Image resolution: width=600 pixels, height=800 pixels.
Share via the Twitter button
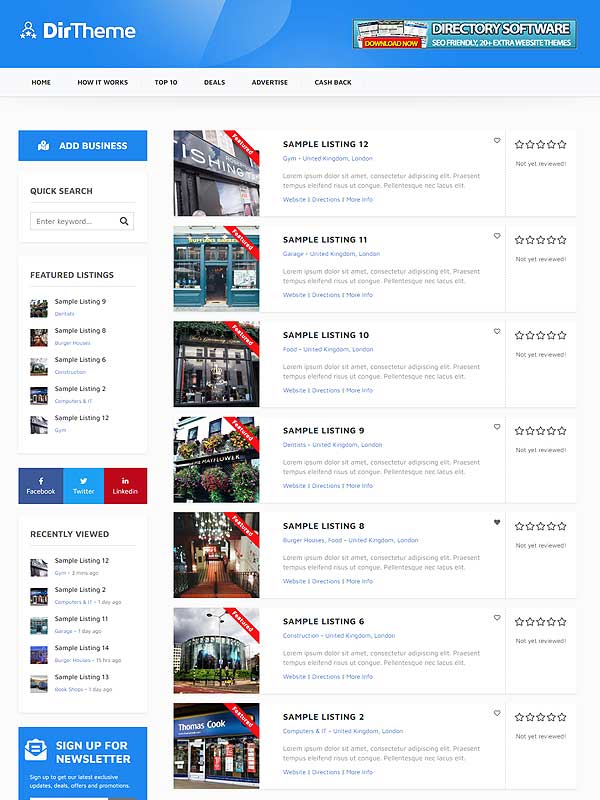pos(84,486)
